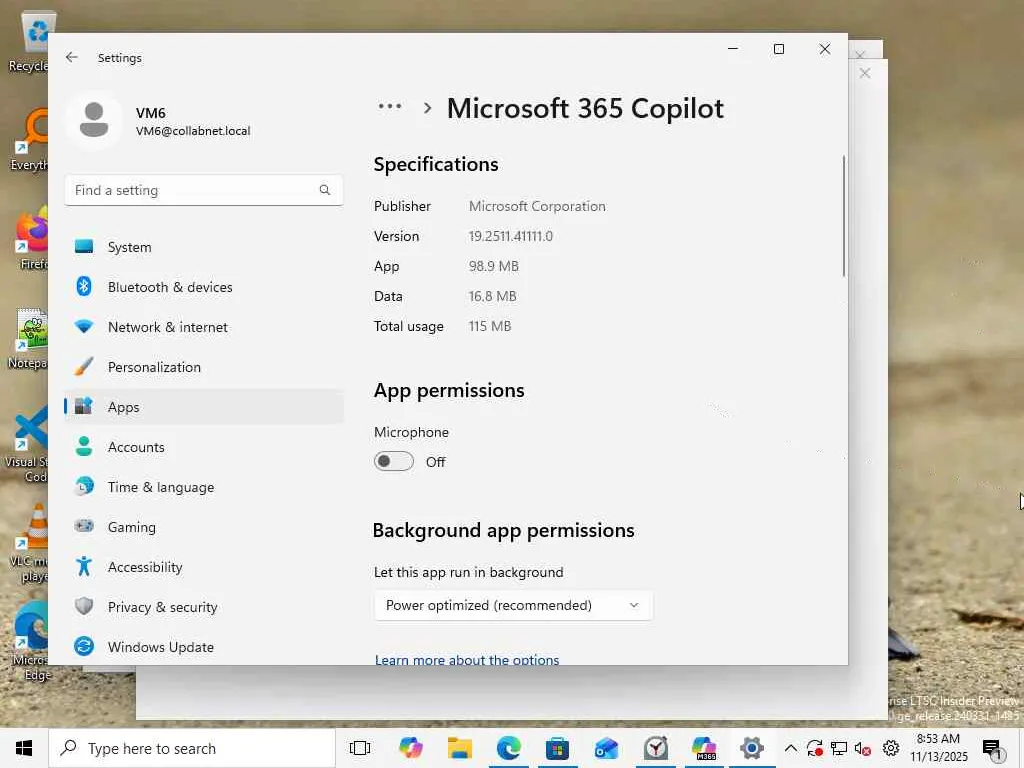Open the VM6 user account avatar
The height and width of the screenshot is (768, 1024).
point(94,120)
